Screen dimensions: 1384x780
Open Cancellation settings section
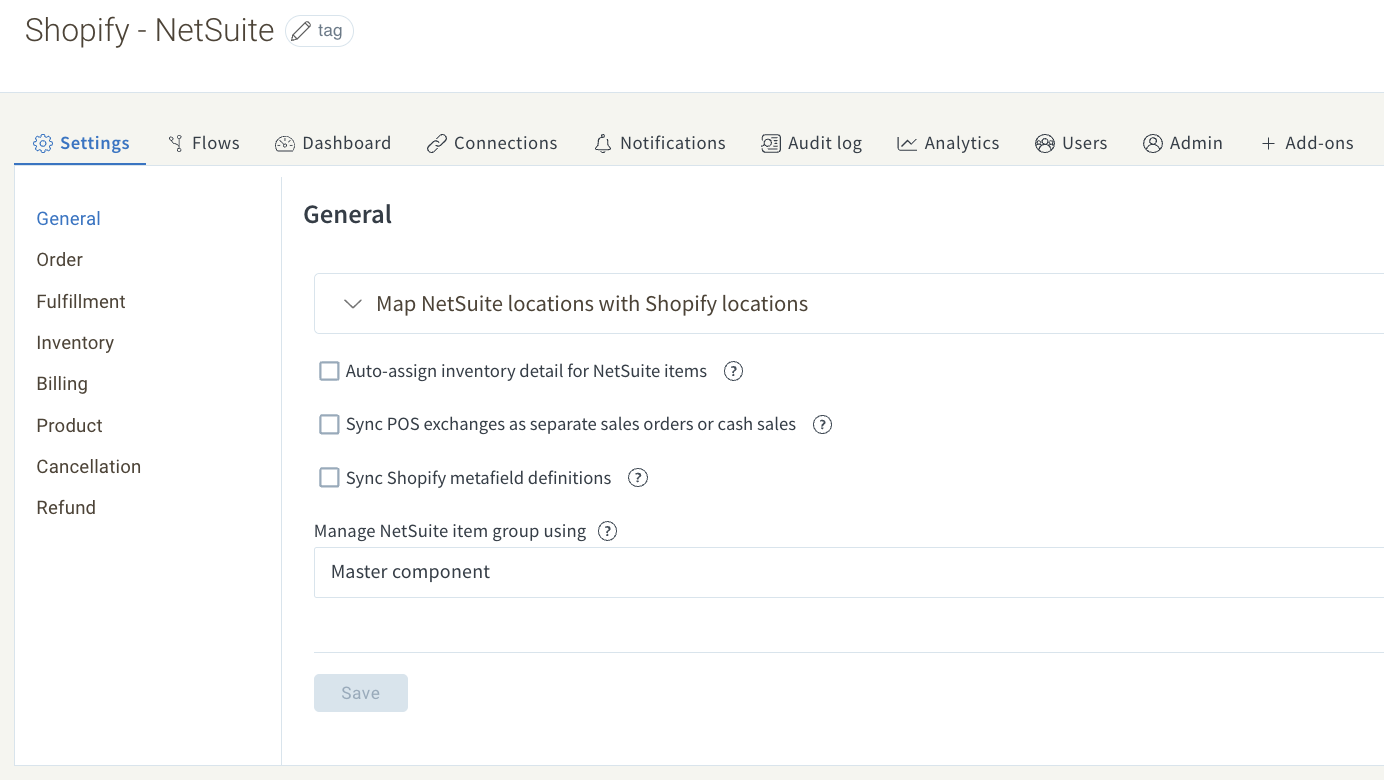[x=89, y=467]
